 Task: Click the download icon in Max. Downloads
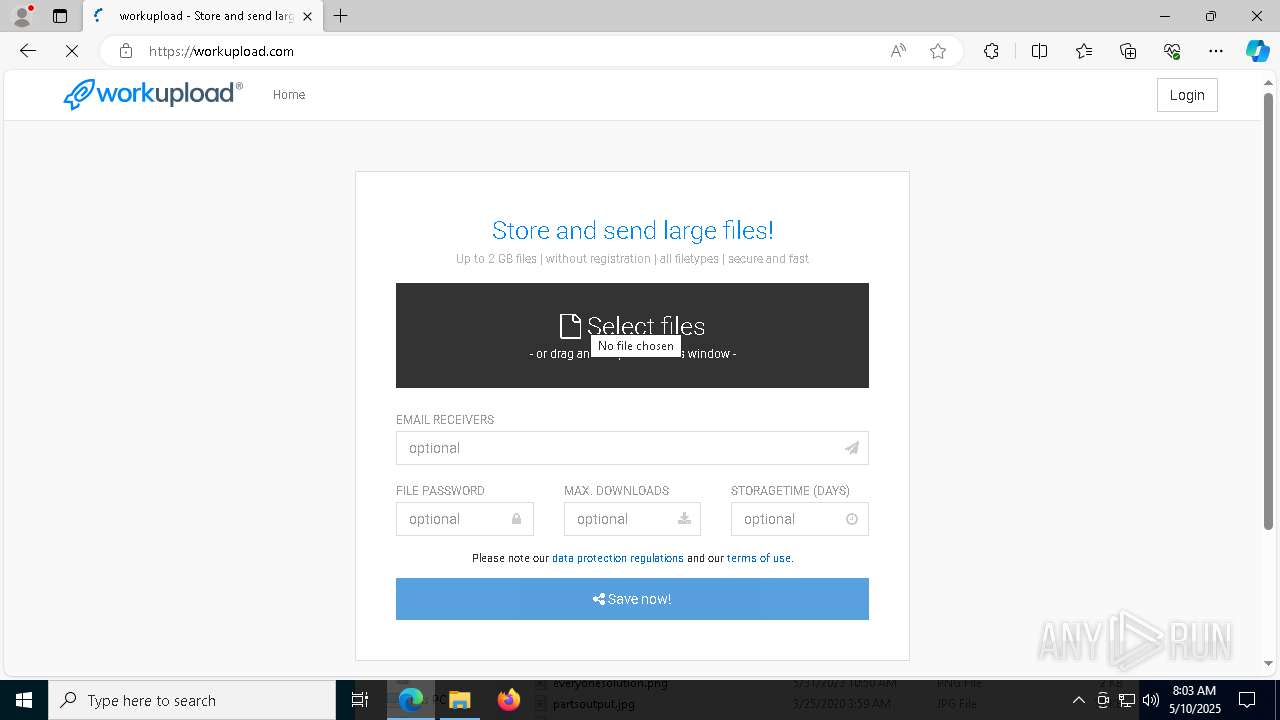pos(684,519)
